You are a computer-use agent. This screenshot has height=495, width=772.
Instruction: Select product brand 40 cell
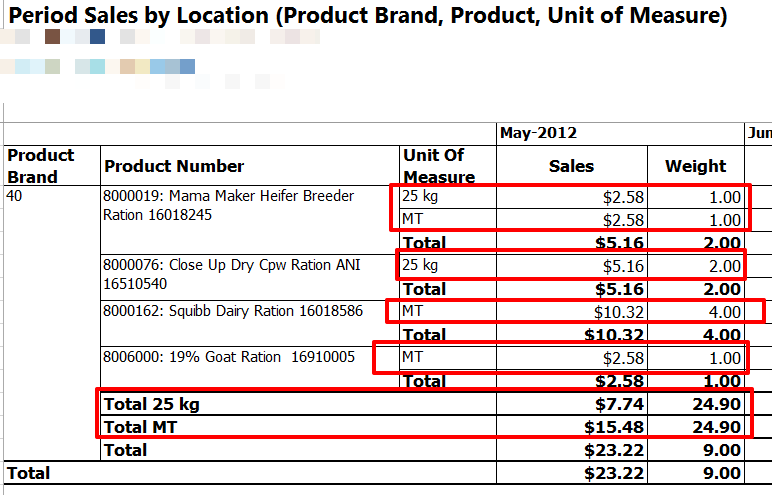[x=14, y=196]
